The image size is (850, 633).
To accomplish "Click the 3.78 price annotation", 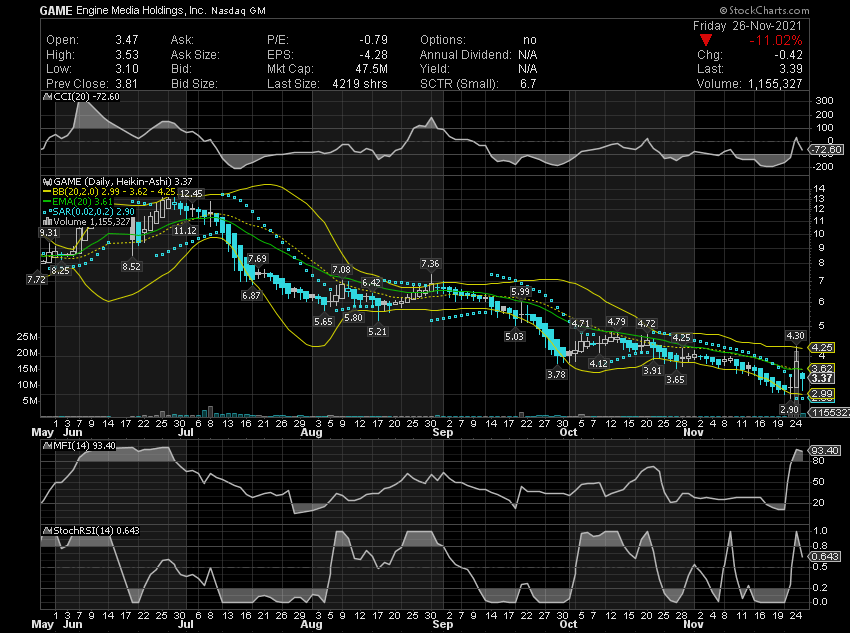I will pyautogui.click(x=556, y=374).
